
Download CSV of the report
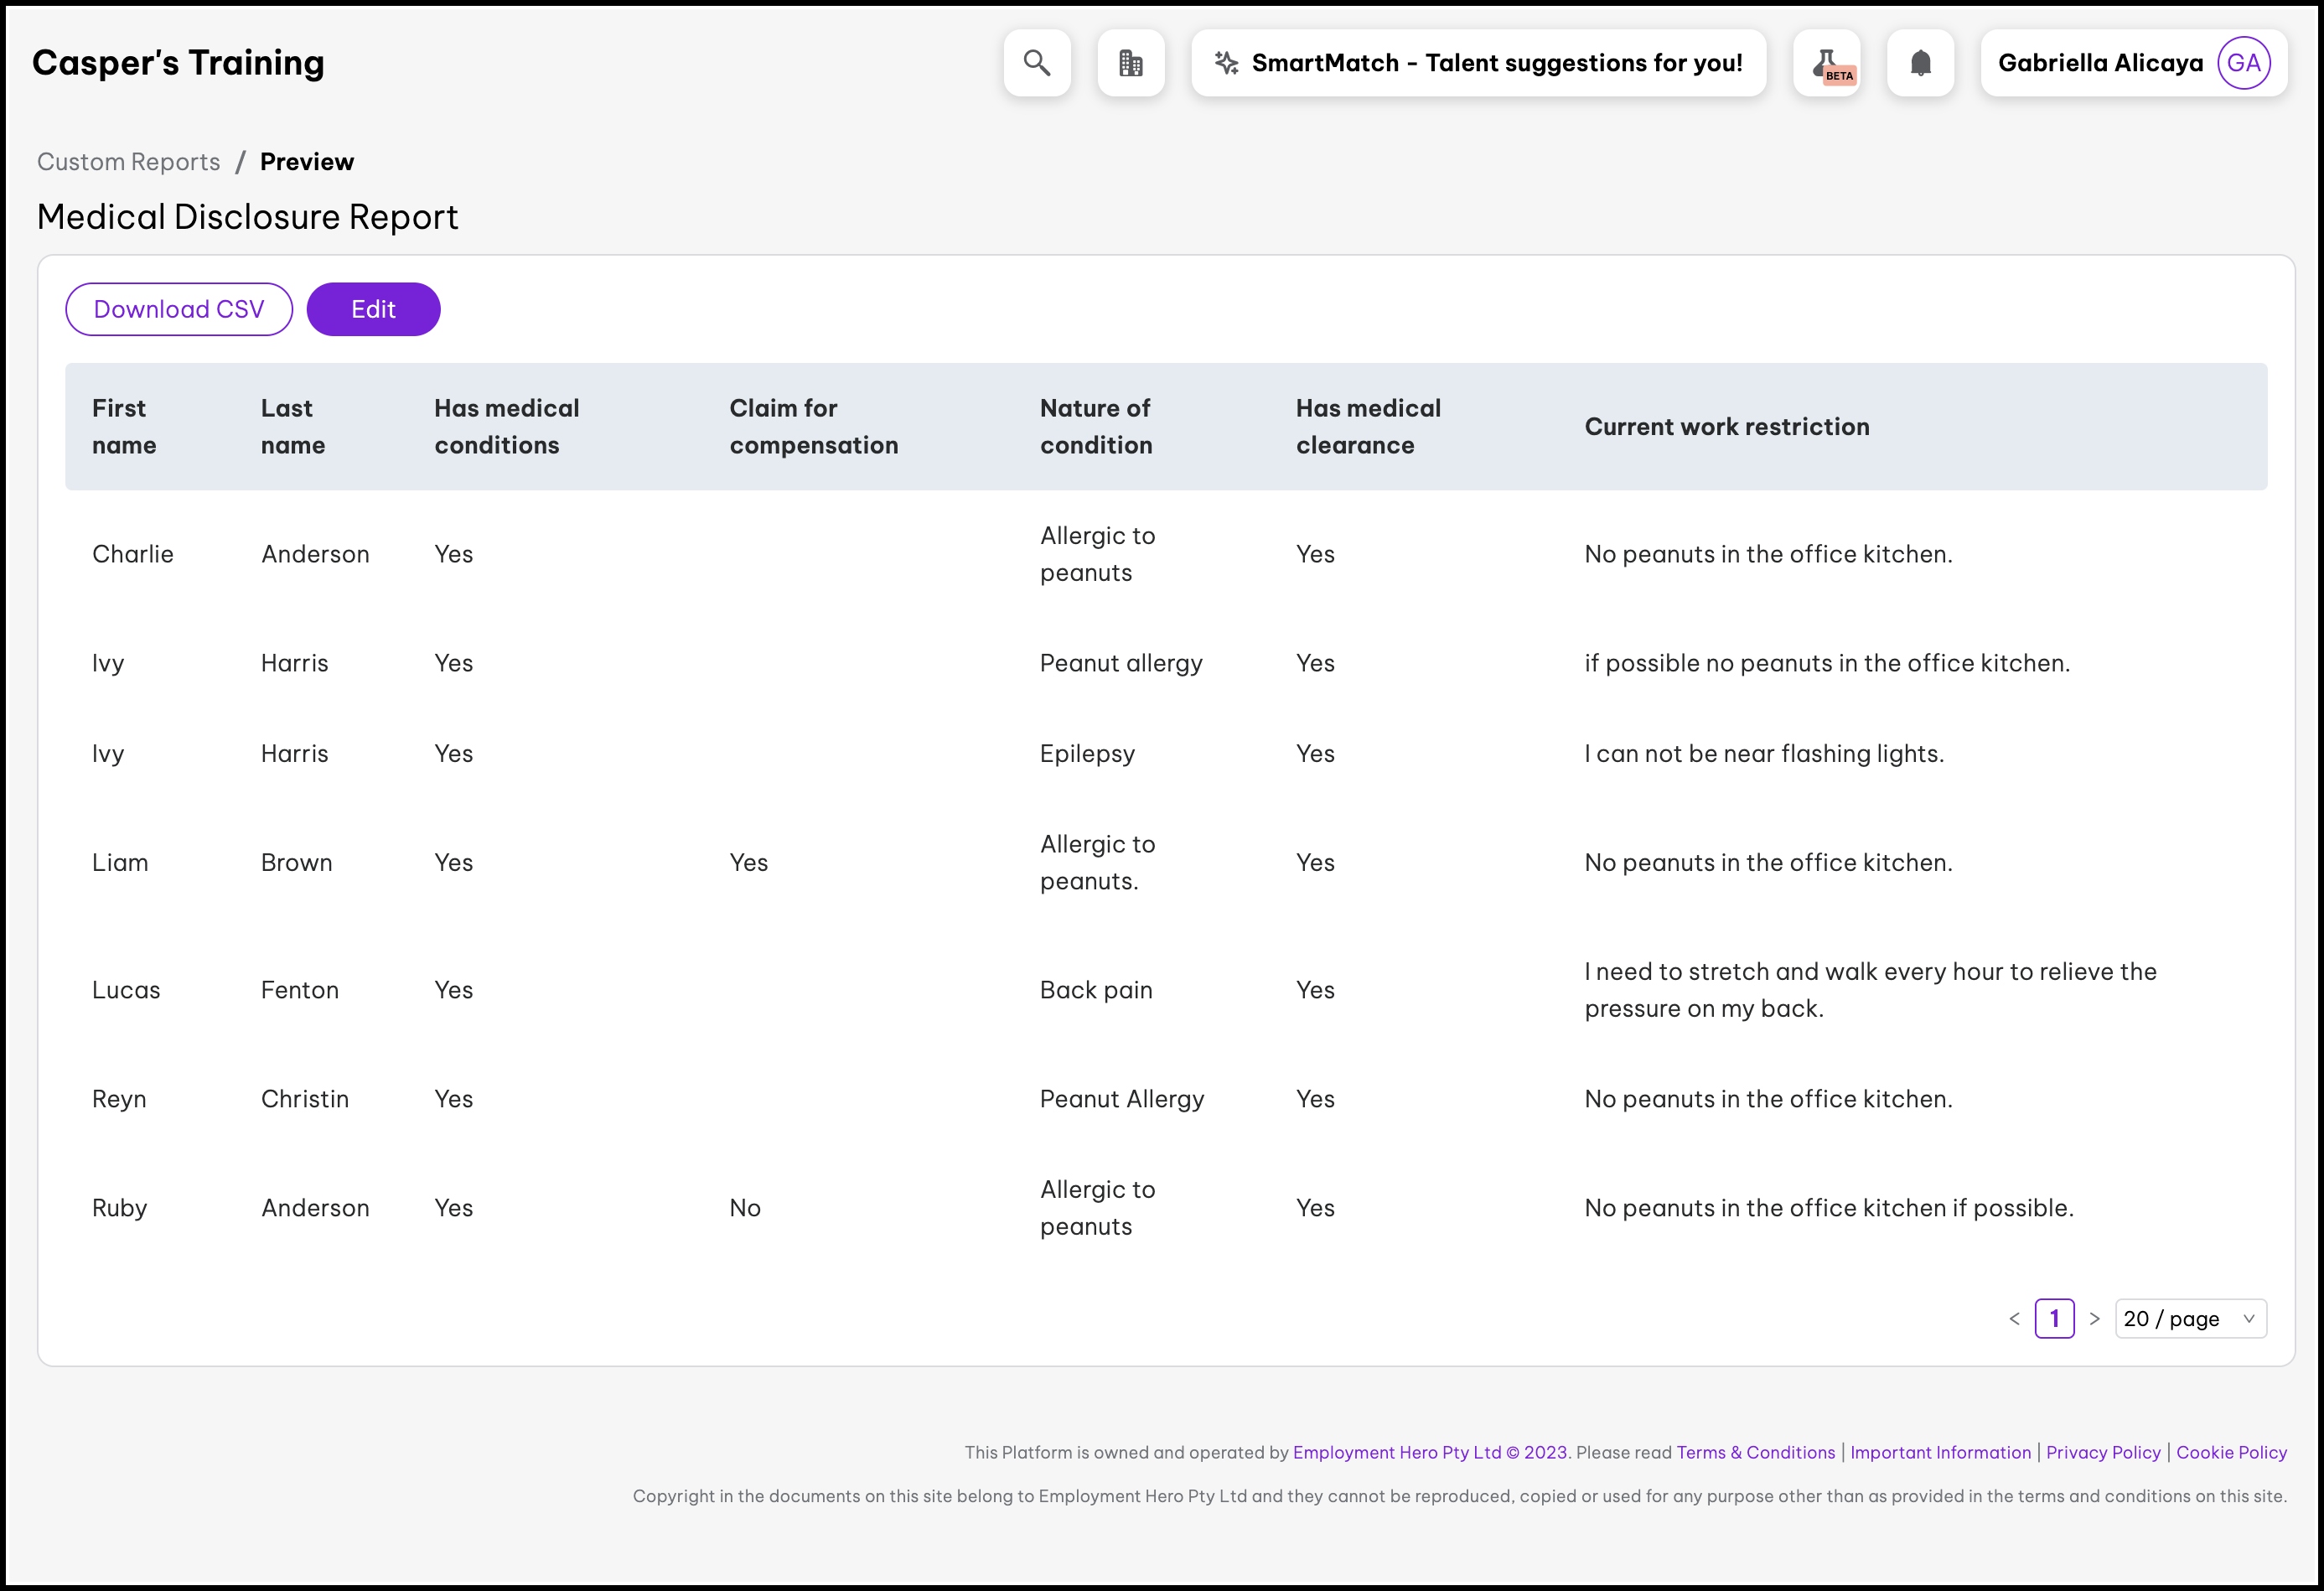click(x=179, y=309)
